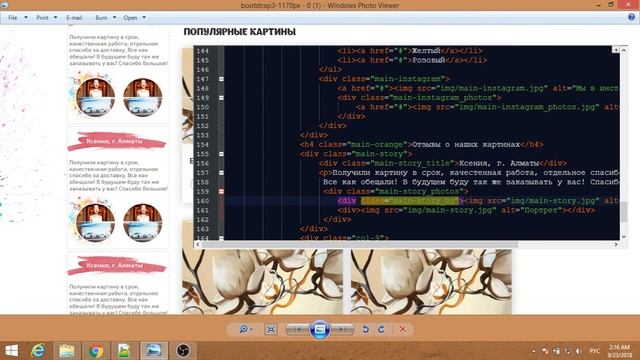
Task: Open the taskbar clock showing 2:16 AM
Action: pyautogui.click(x=619, y=351)
